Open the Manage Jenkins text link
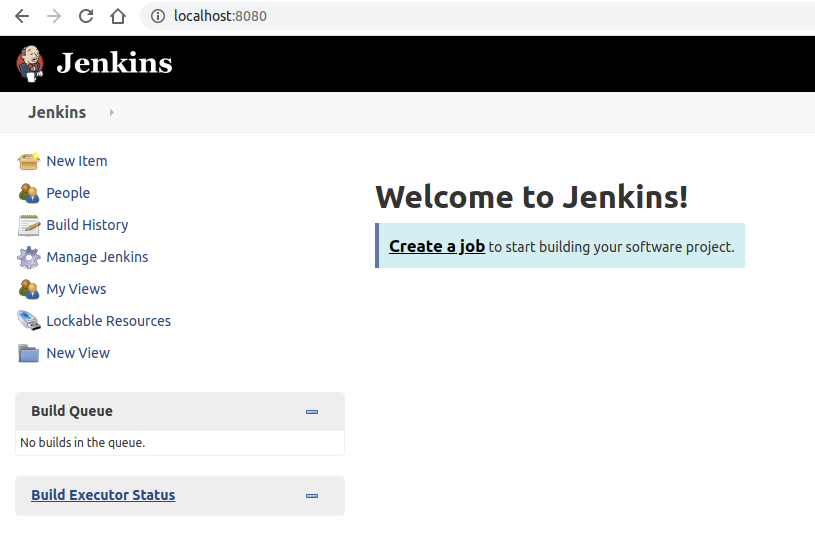The height and width of the screenshot is (539, 815). tap(97, 257)
